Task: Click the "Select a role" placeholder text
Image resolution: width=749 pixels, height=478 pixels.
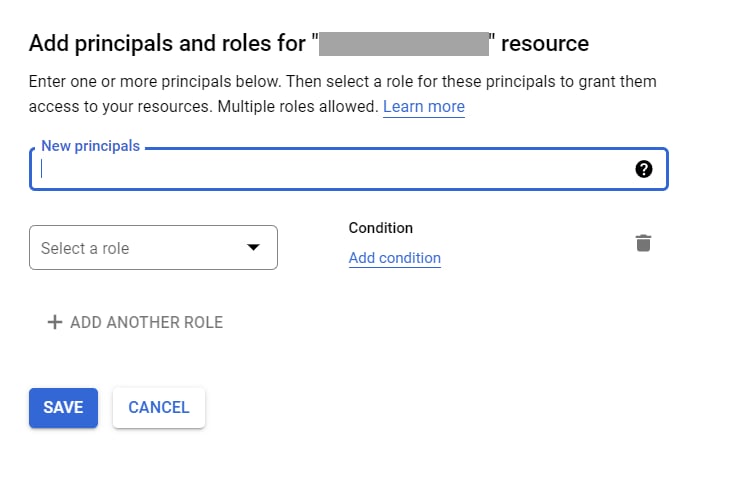Action: click(x=85, y=248)
